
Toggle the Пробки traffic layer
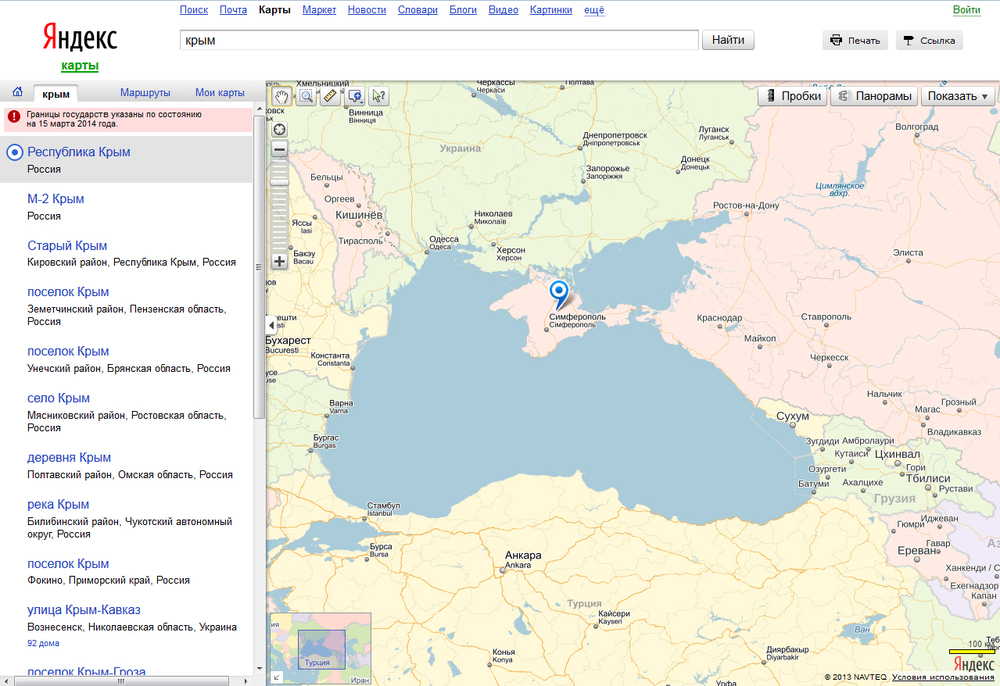[793, 96]
